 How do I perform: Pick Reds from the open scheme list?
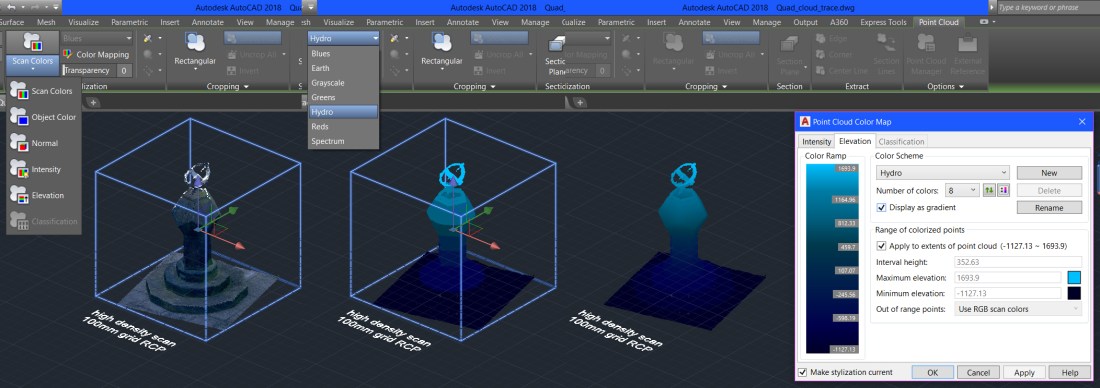coord(343,127)
